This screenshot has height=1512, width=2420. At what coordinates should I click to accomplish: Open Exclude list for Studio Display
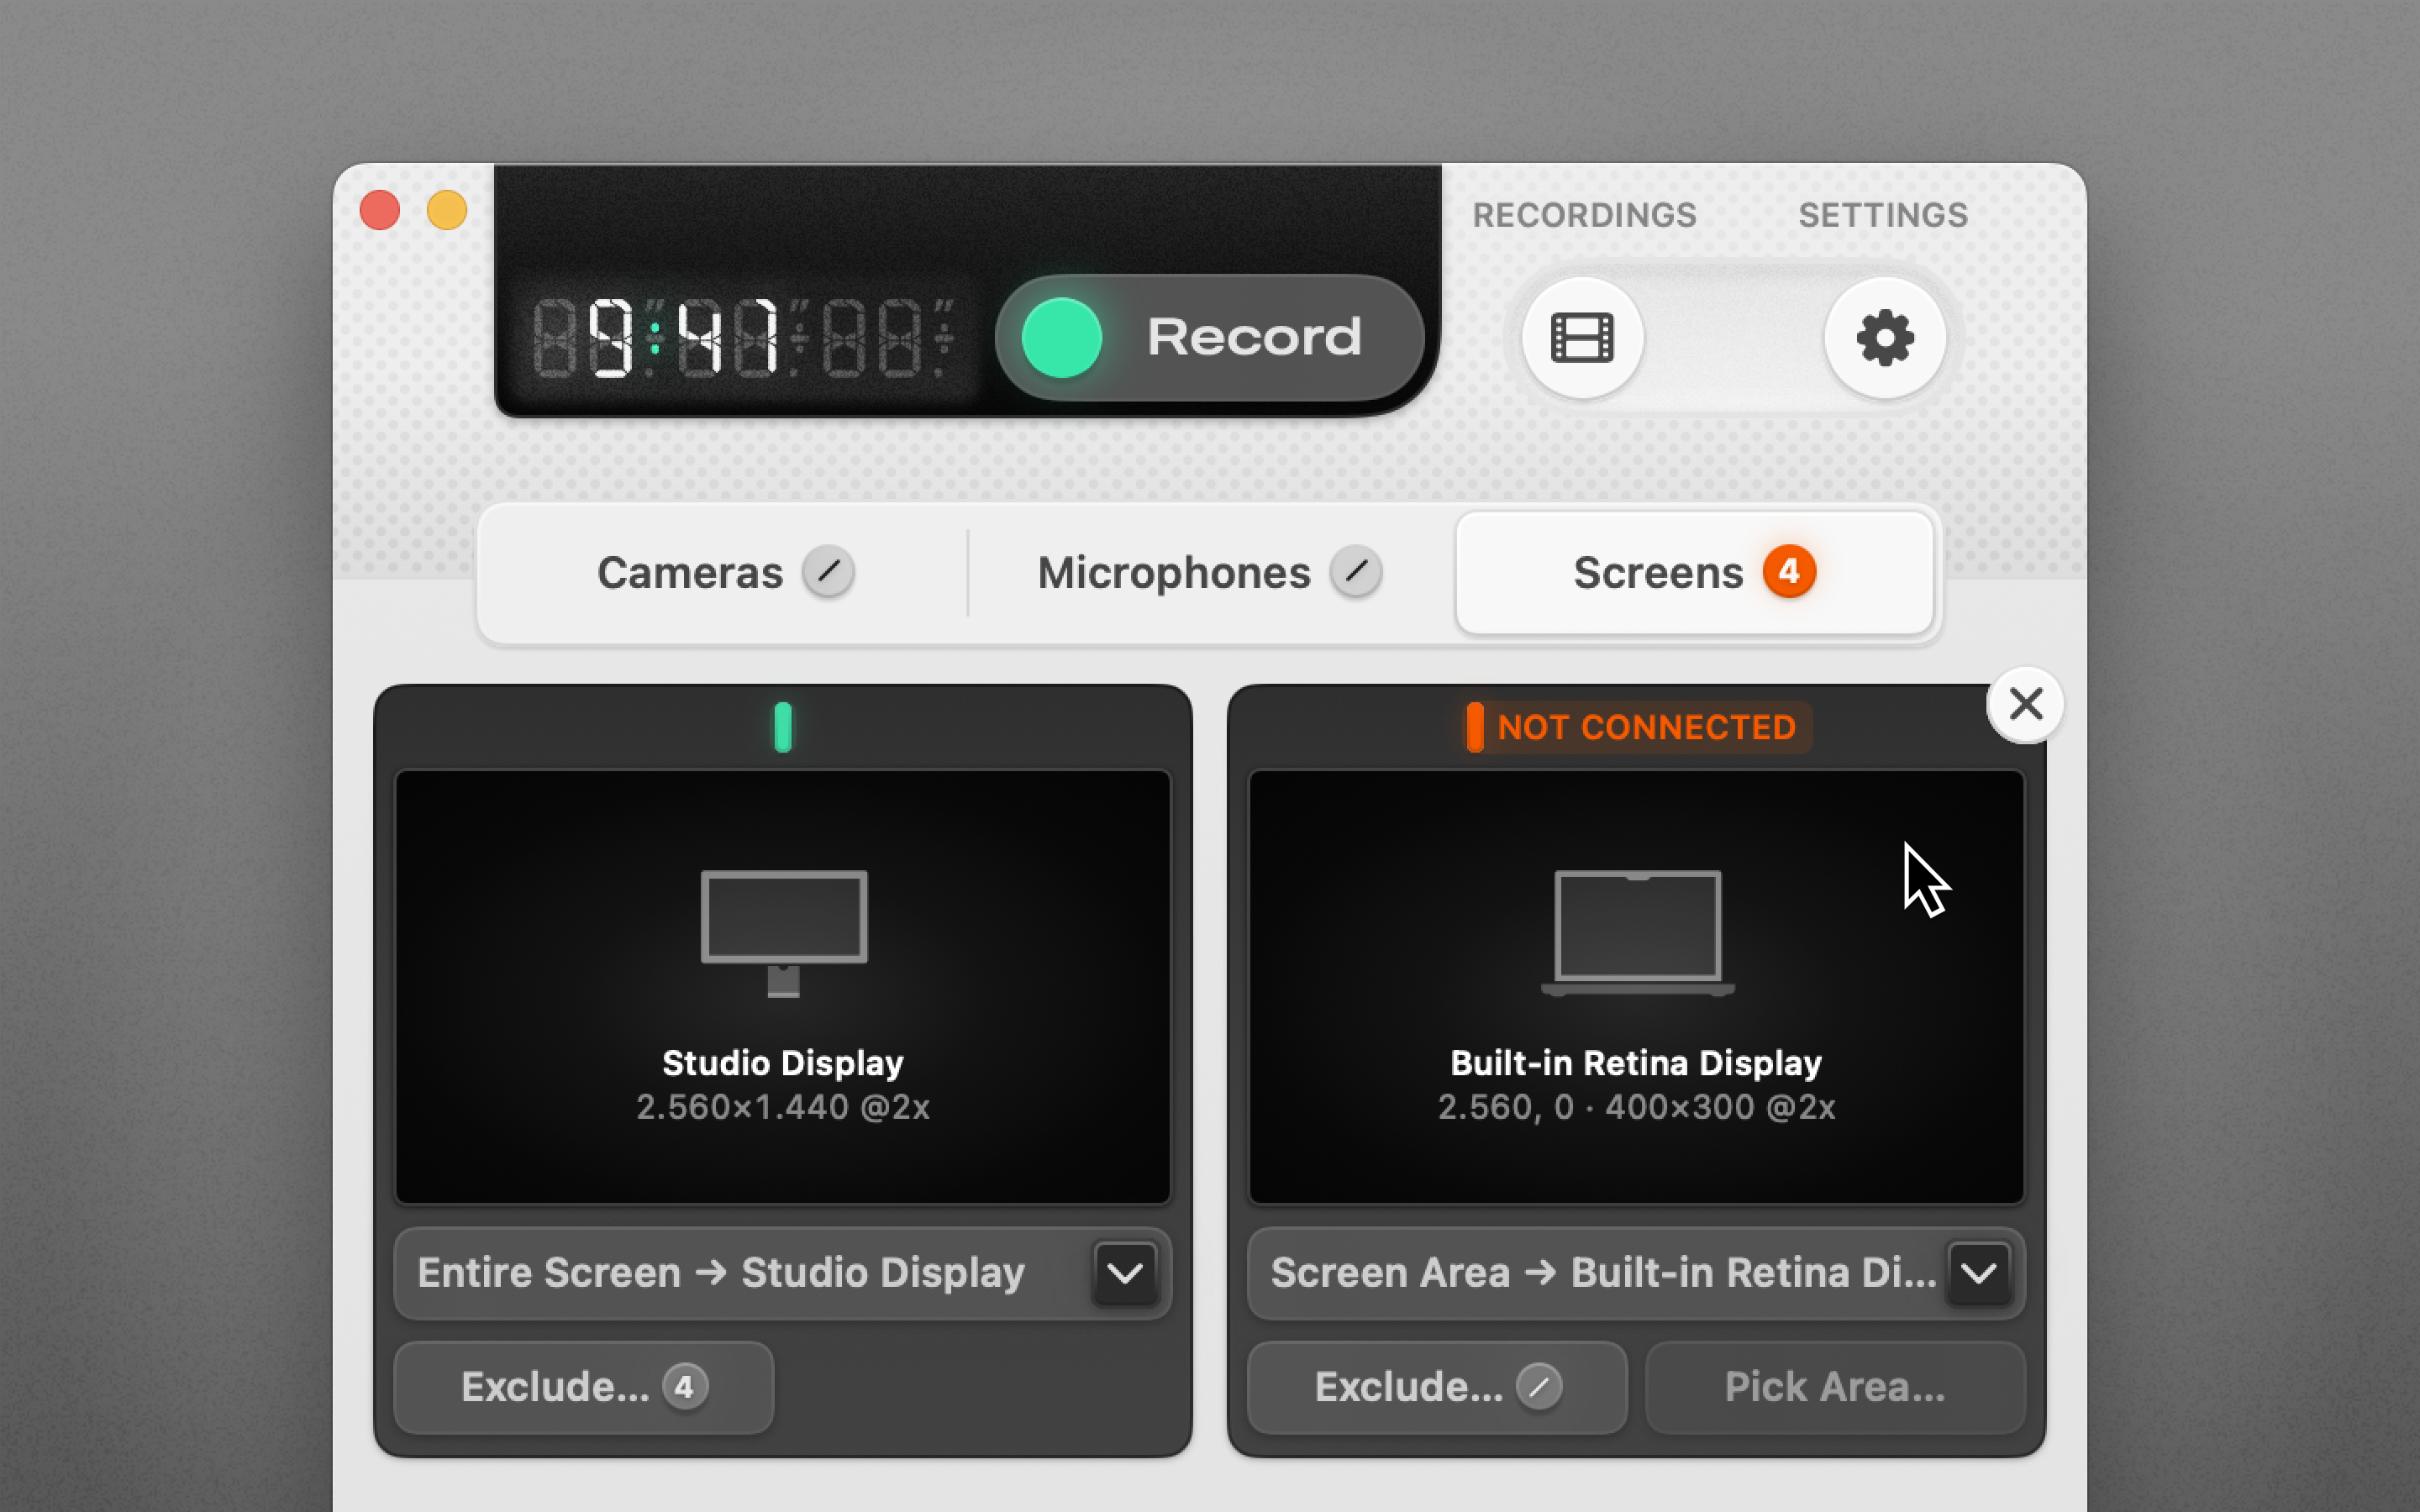[583, 1387]
